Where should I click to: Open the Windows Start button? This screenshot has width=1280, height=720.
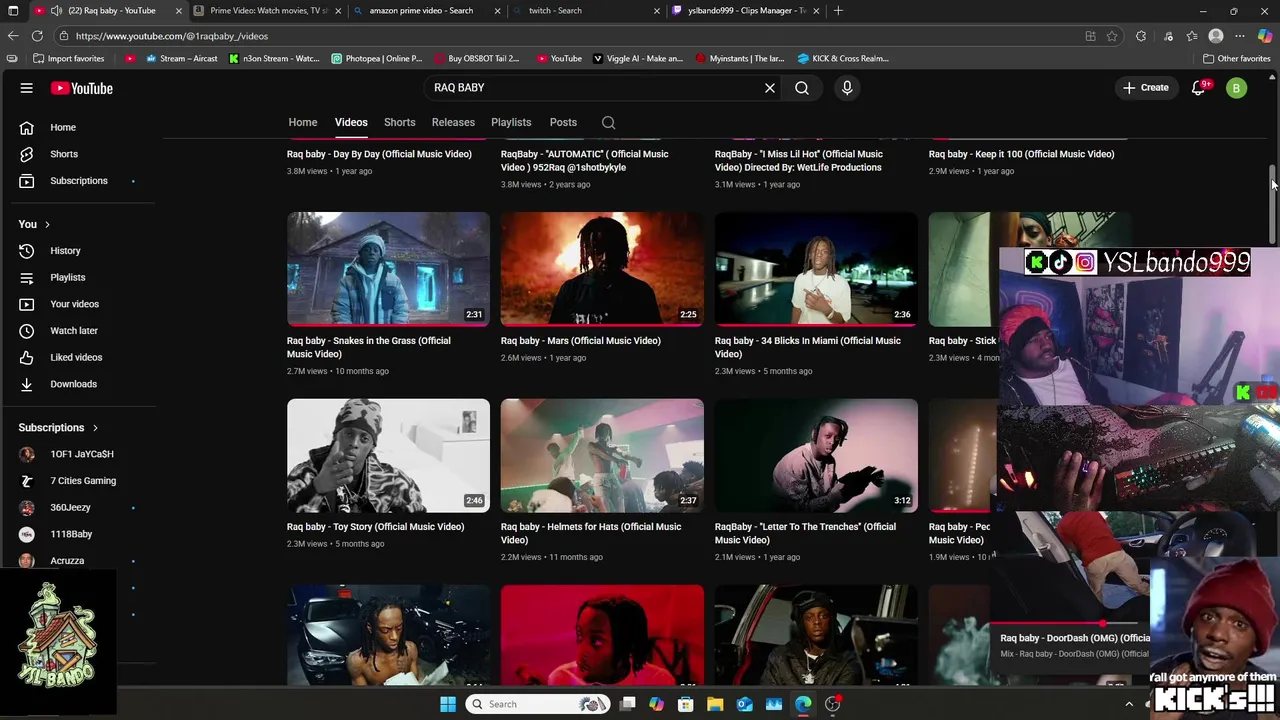coord(448,704)
